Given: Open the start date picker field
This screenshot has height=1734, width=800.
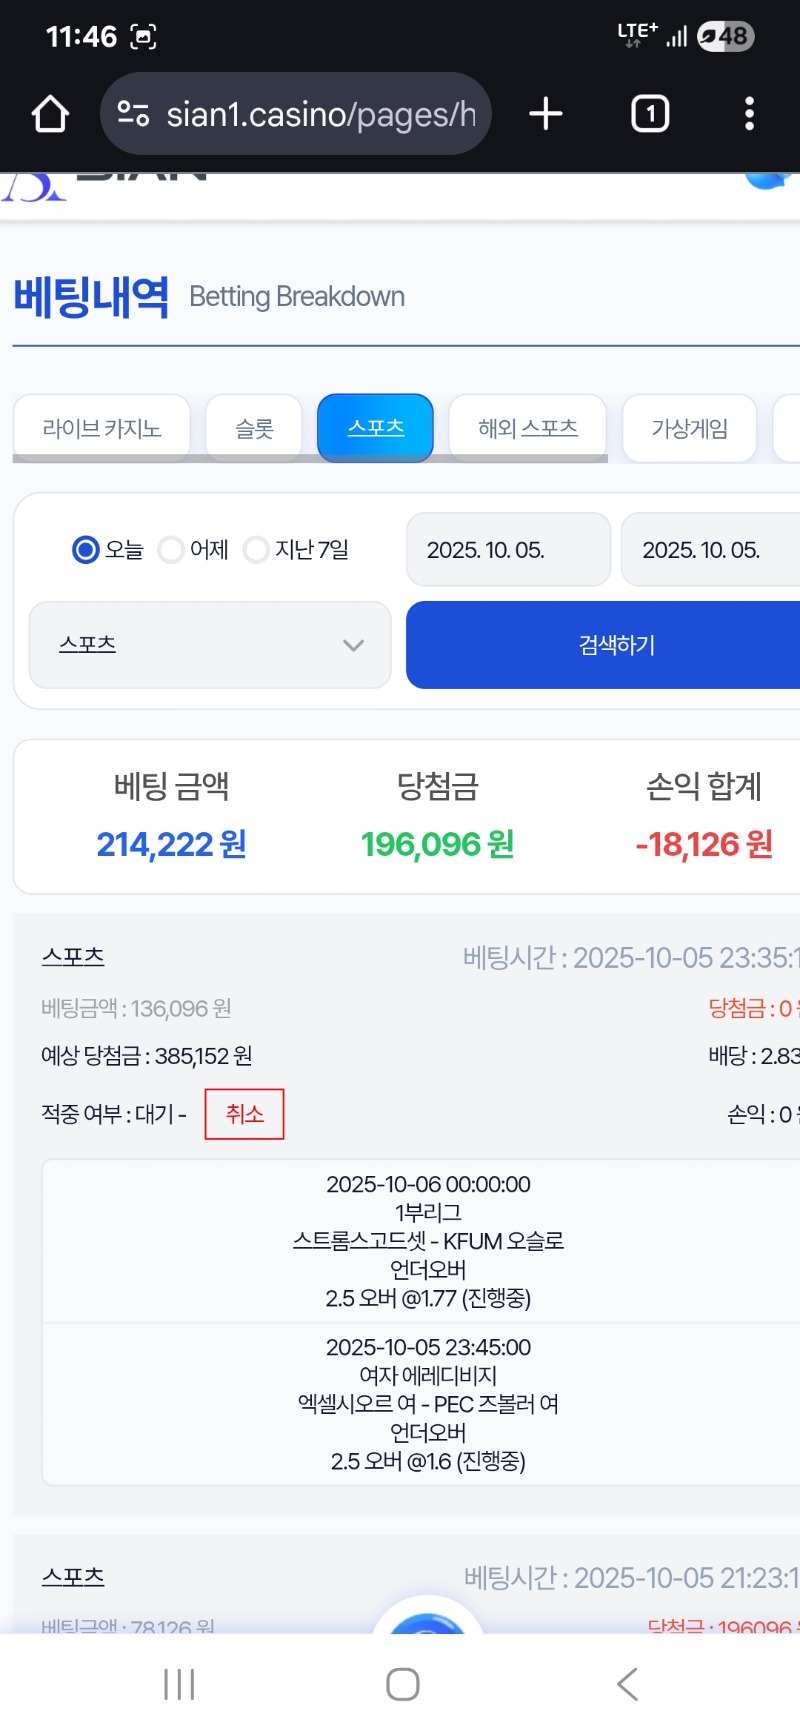Looking at the screenshot, I should (508, 550).
